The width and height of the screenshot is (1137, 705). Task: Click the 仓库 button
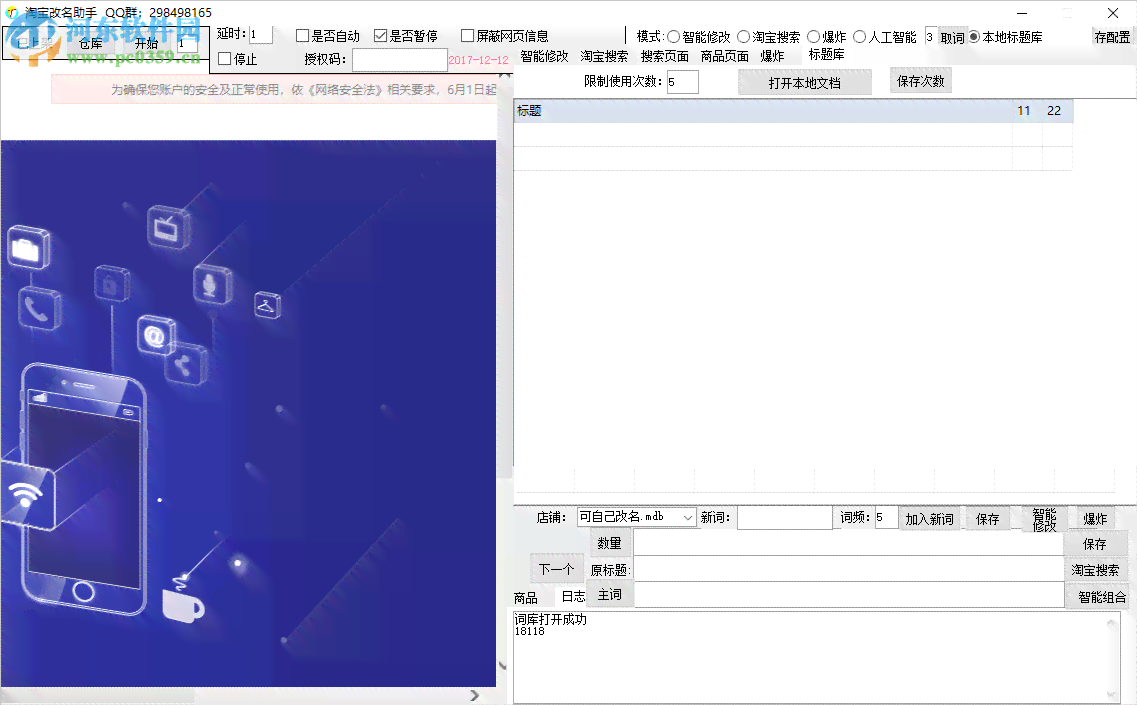[x=91, y=44]
